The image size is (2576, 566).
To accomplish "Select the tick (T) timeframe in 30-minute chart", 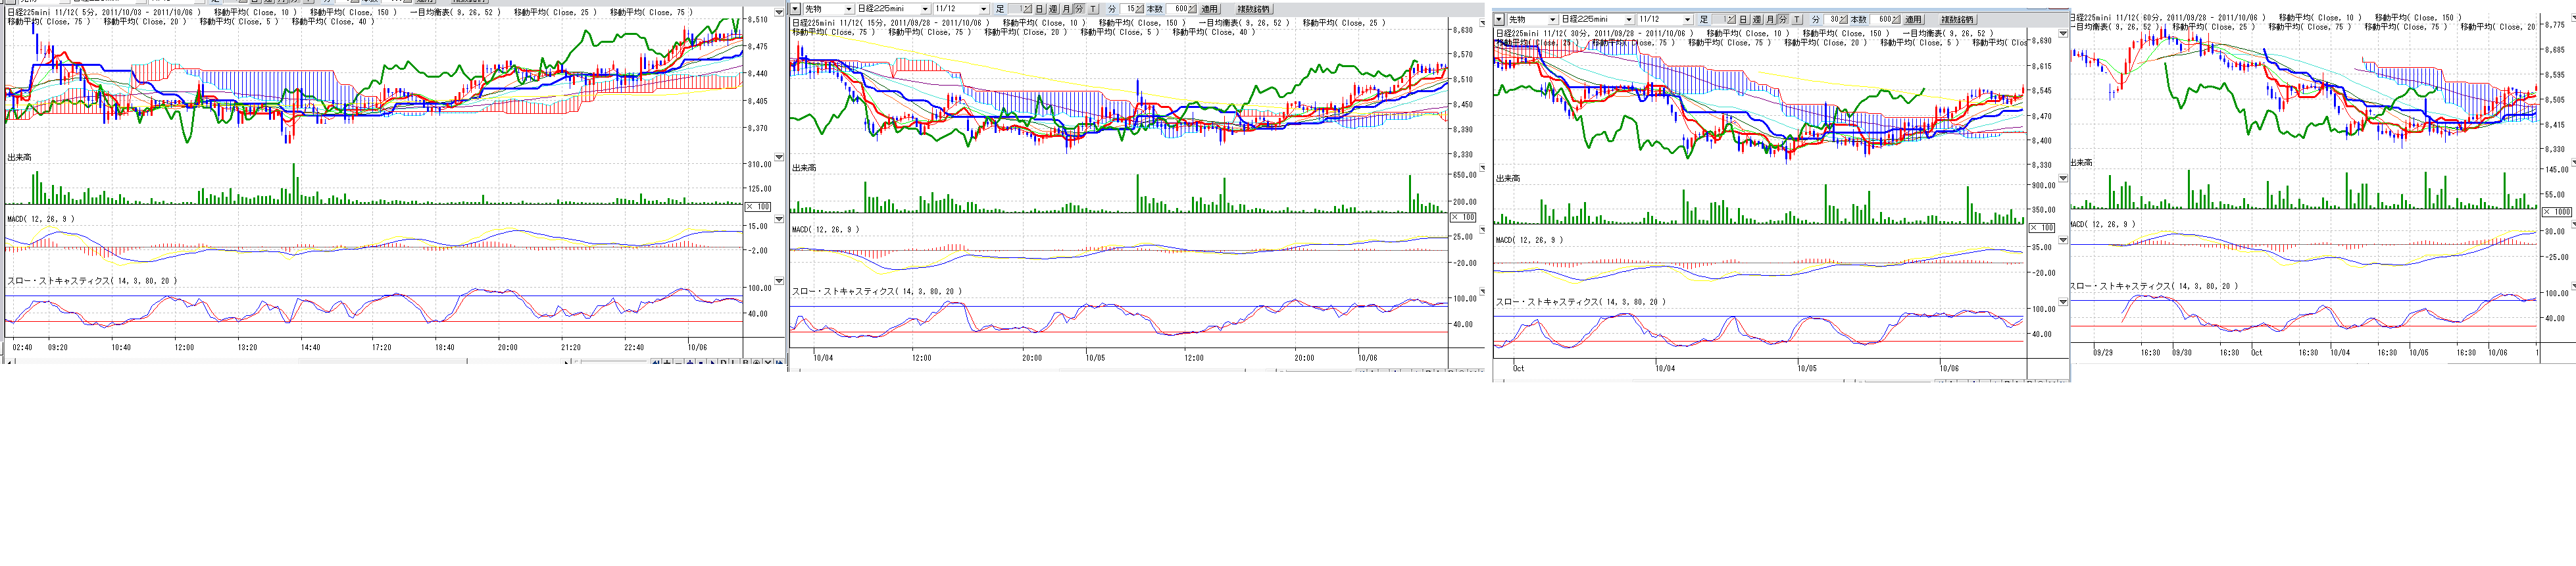I will (x=1796, y=20).
